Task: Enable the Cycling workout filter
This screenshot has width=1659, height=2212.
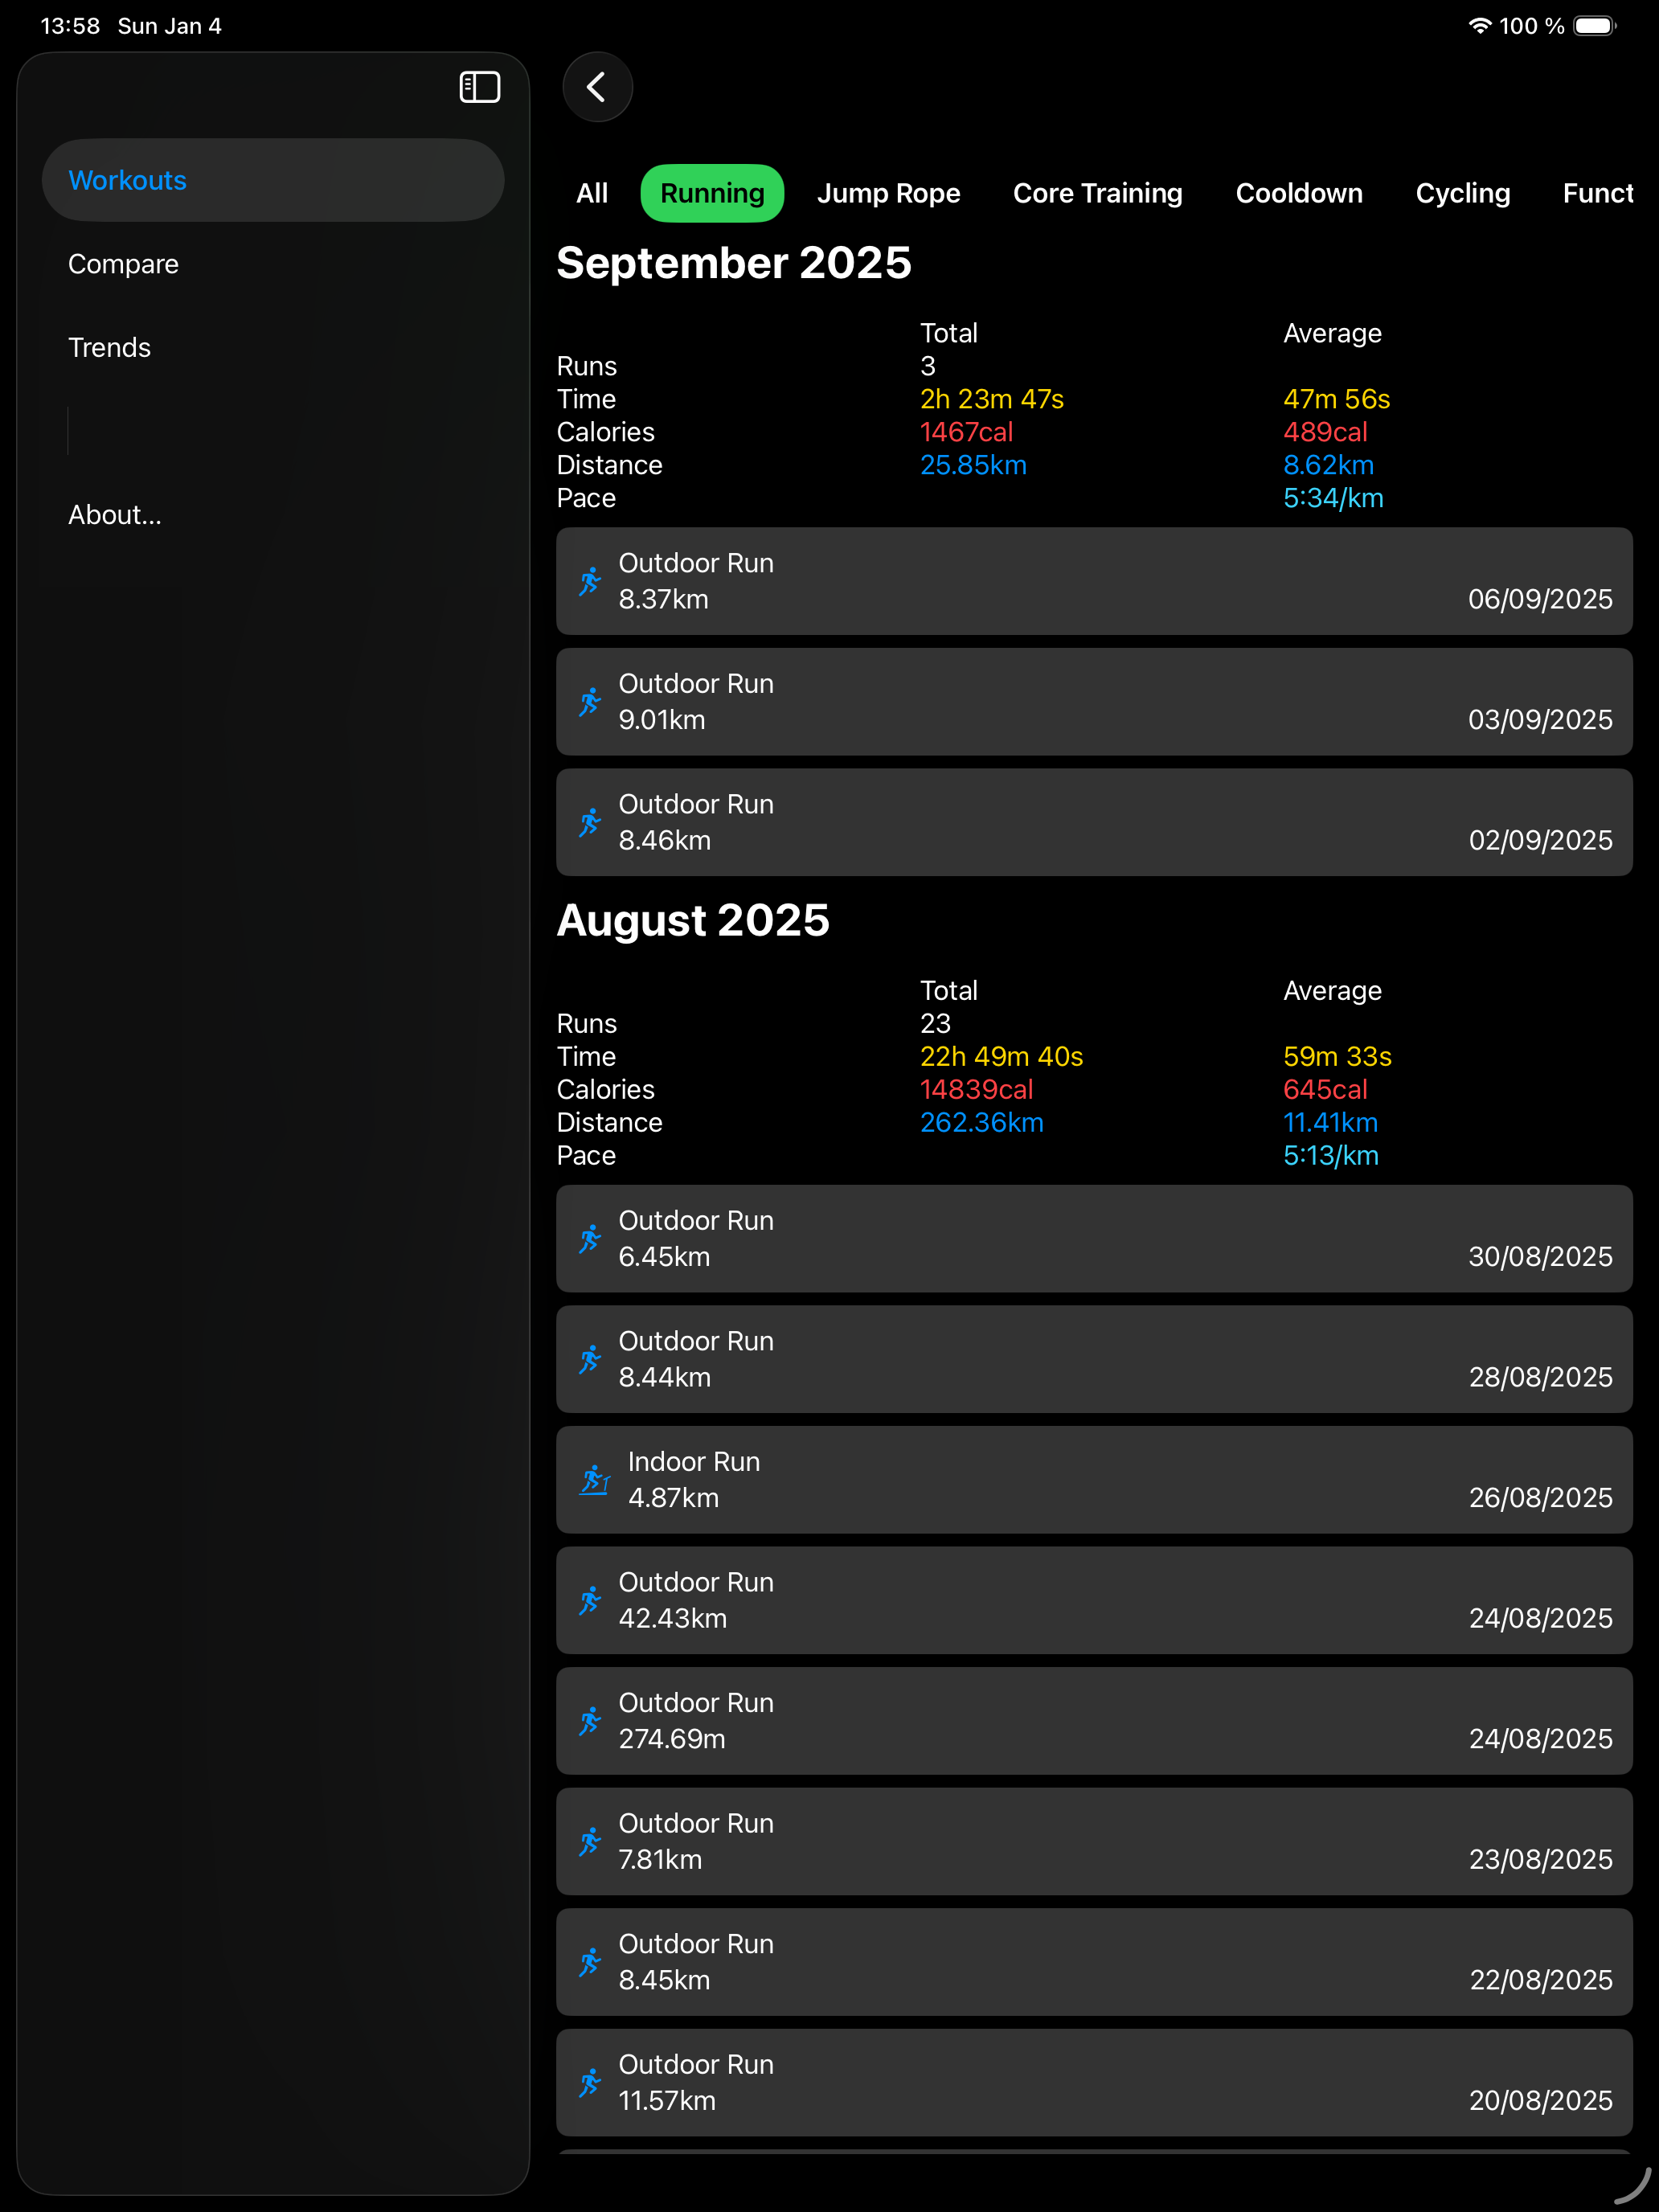Action: (1463, 193)
